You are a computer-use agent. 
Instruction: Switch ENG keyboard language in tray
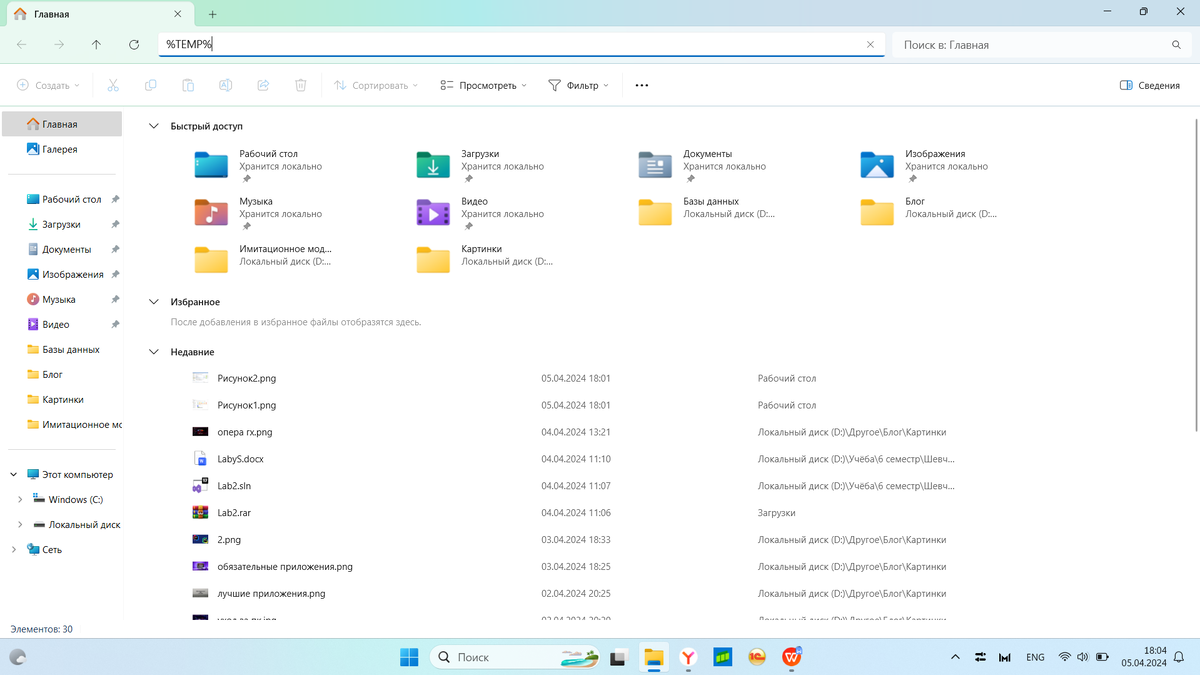coord(1035,657)
